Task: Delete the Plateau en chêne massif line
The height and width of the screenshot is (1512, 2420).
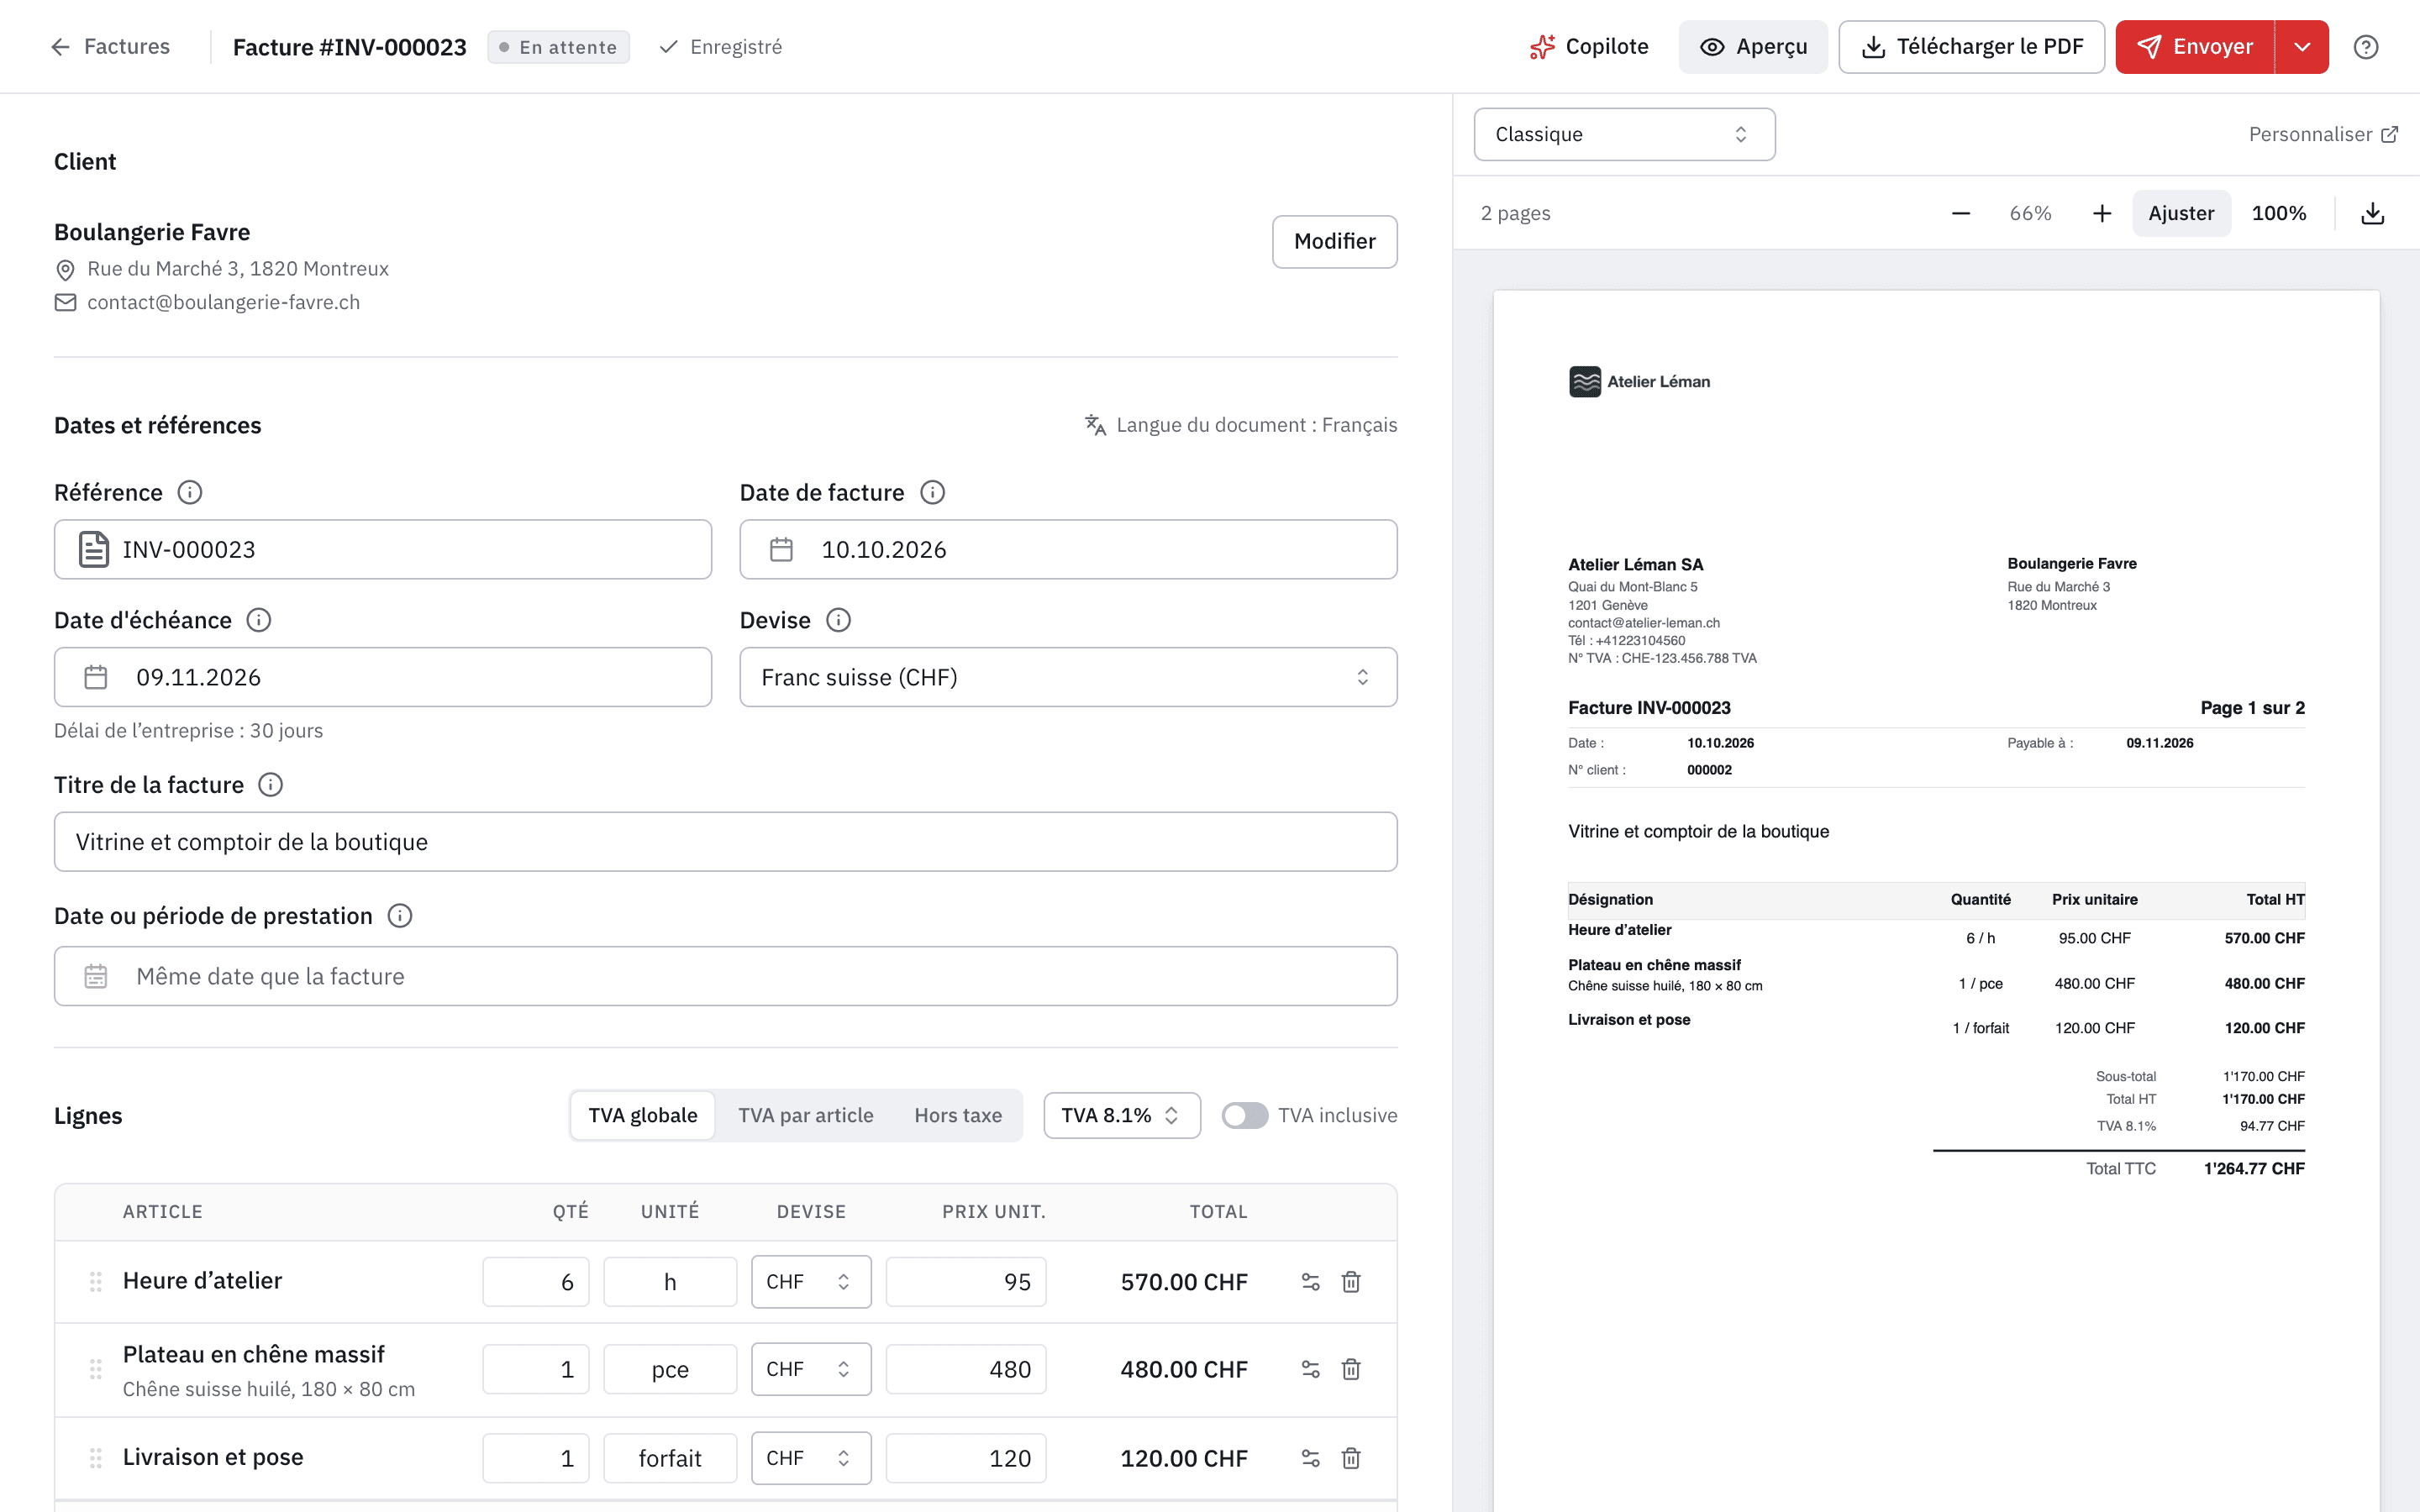Action: tap(1351, 1369)
